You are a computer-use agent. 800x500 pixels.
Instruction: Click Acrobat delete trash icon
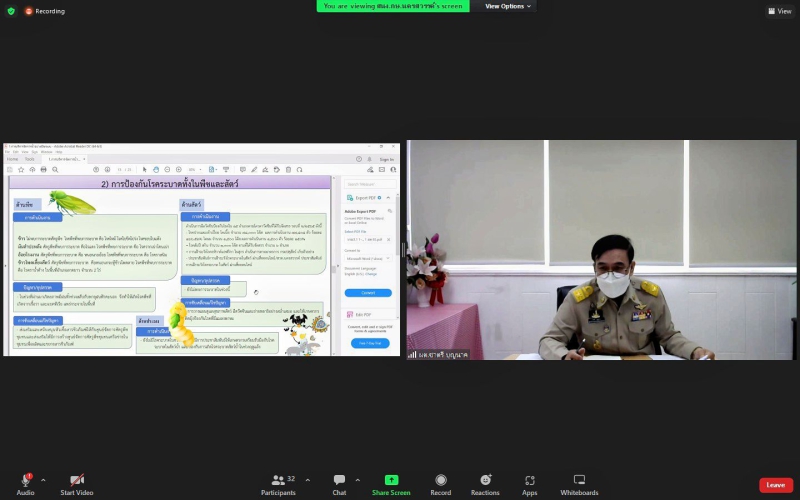(288, 169)
